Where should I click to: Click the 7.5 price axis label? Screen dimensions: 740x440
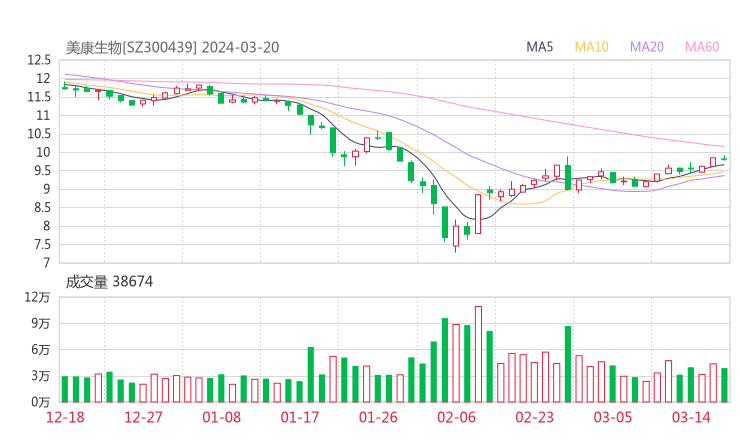click(x=42, y=245)
